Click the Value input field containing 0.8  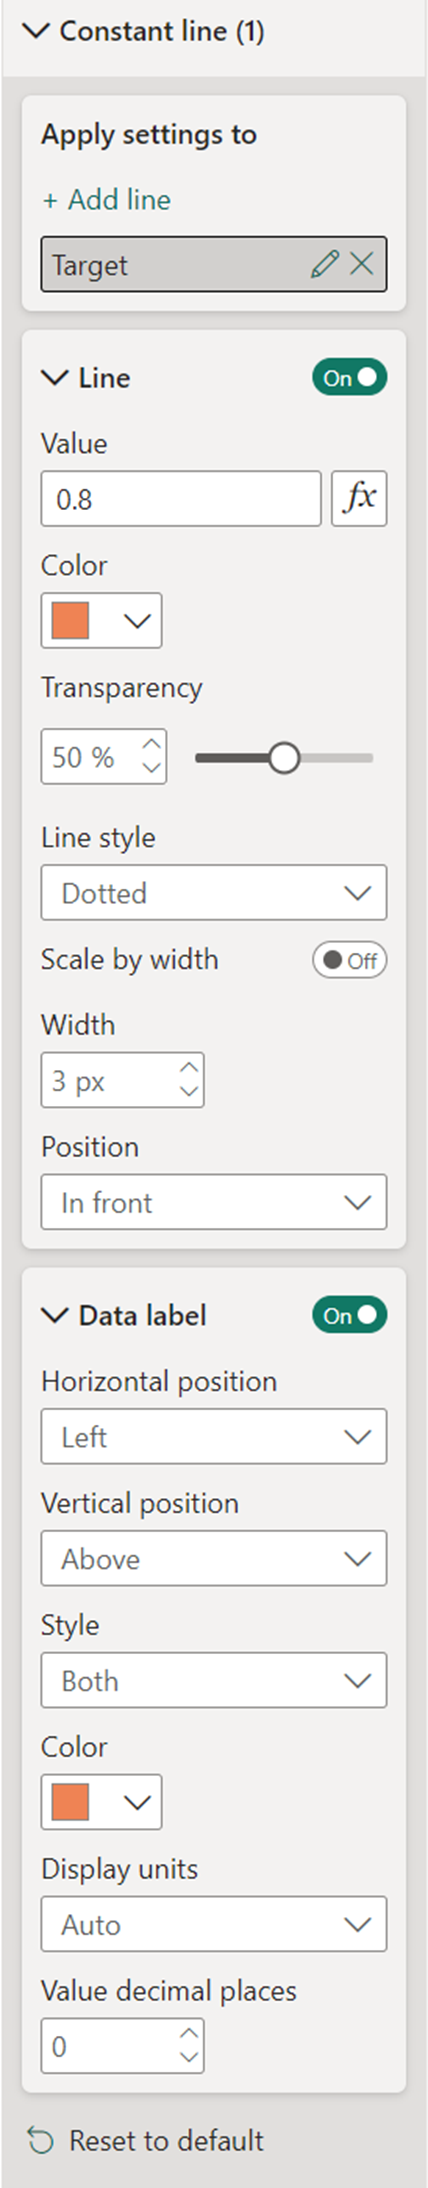point(181,498)
